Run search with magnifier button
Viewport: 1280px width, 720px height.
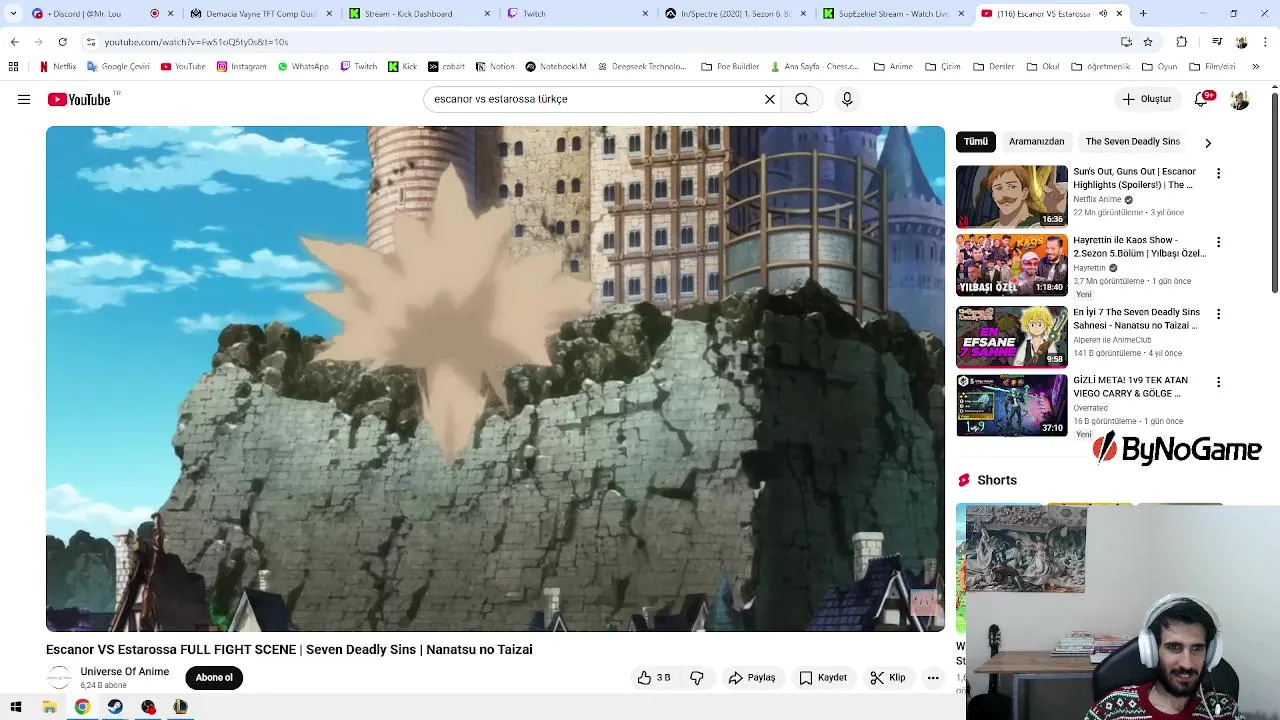pos(802,99)
